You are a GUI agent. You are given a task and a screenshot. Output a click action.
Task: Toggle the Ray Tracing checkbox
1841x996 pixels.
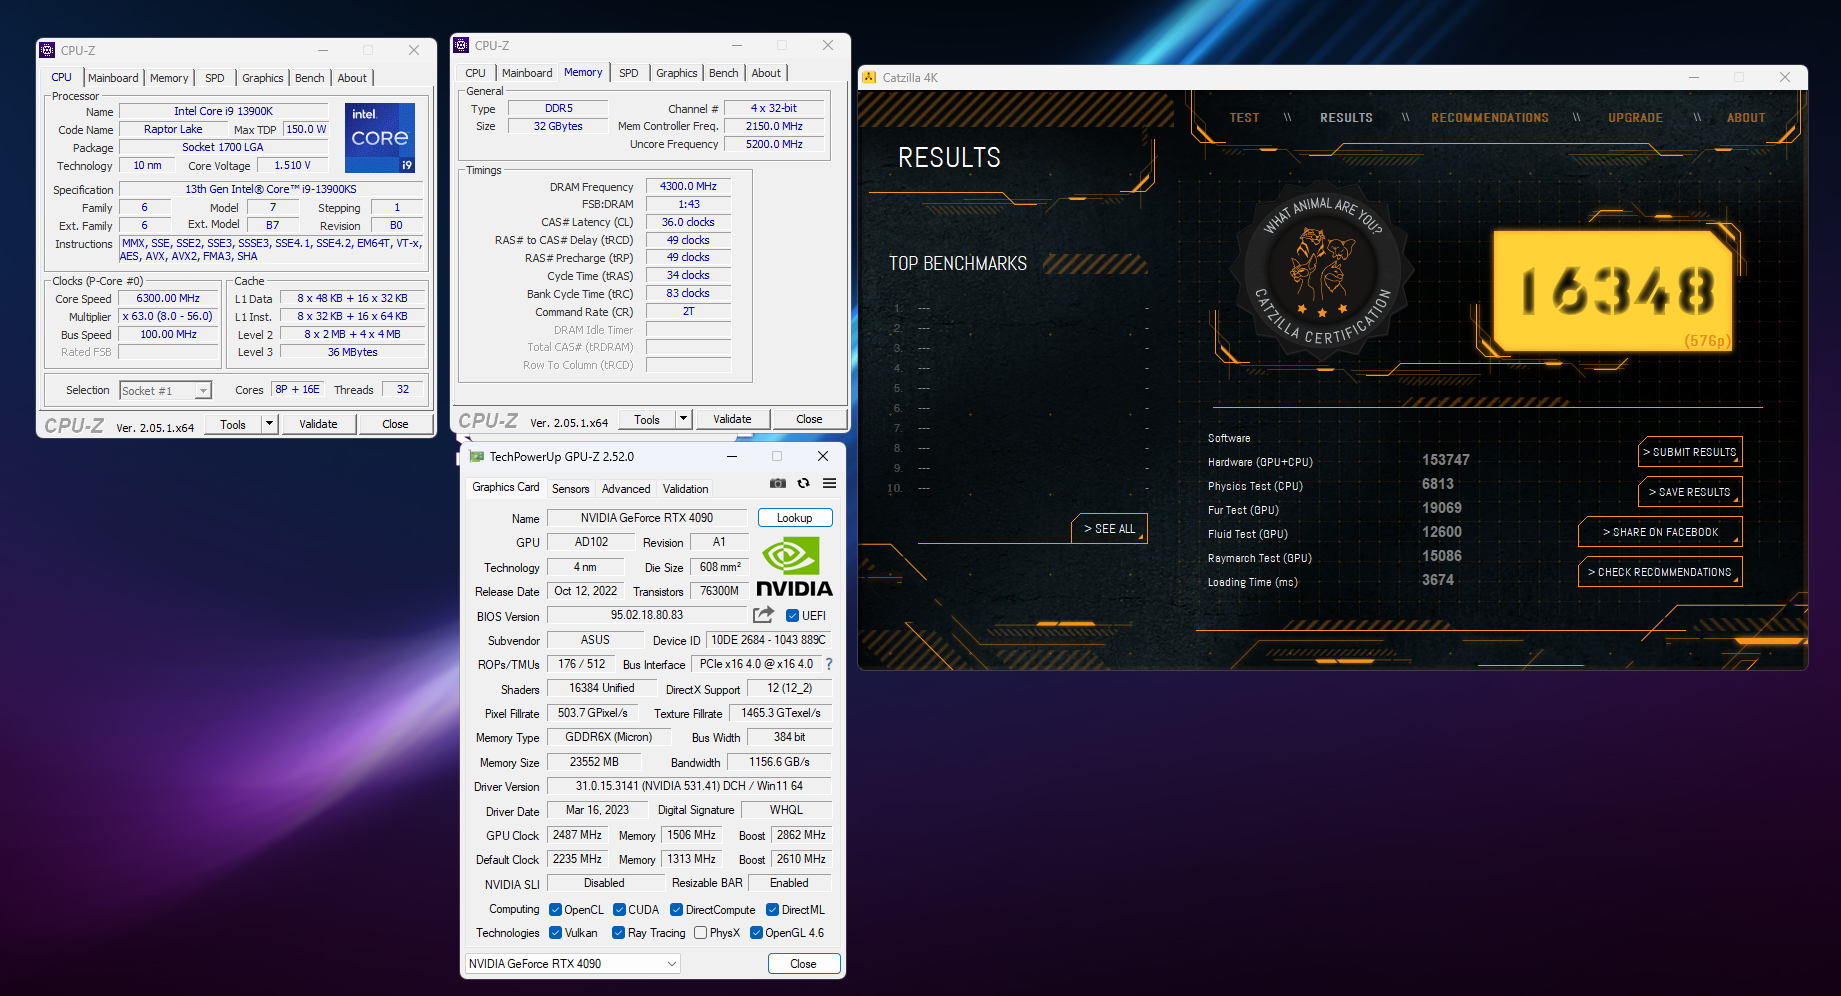(619, 933)
